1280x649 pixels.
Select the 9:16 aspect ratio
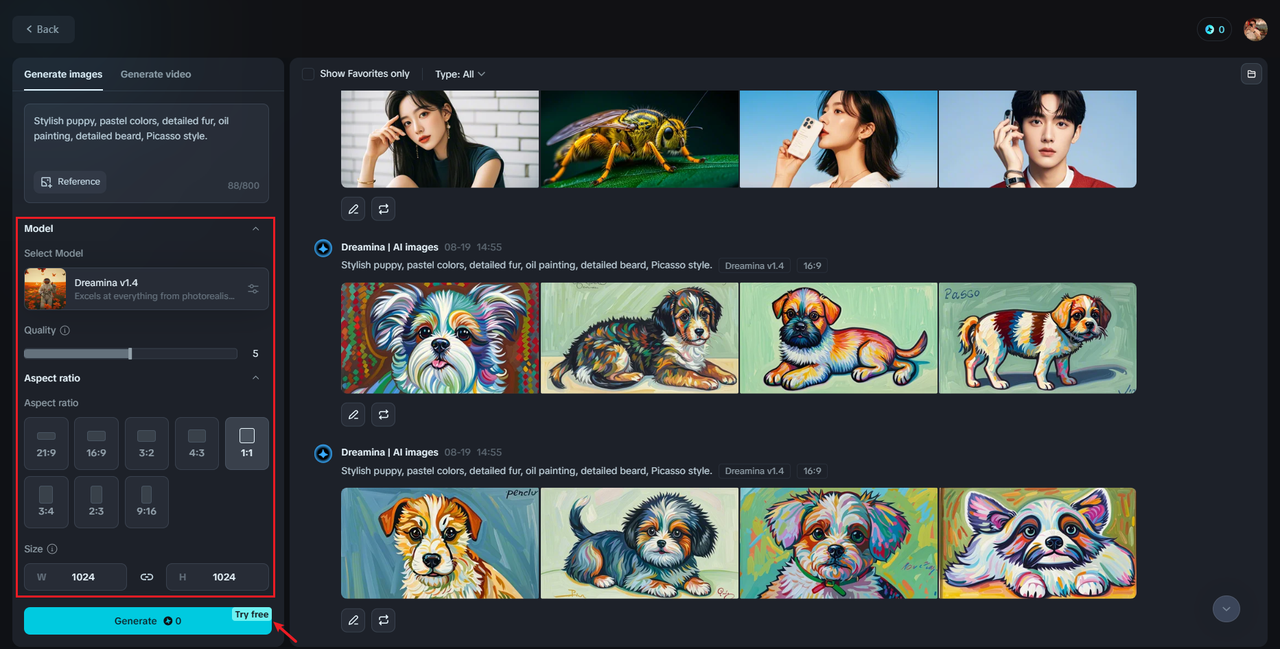146,502
